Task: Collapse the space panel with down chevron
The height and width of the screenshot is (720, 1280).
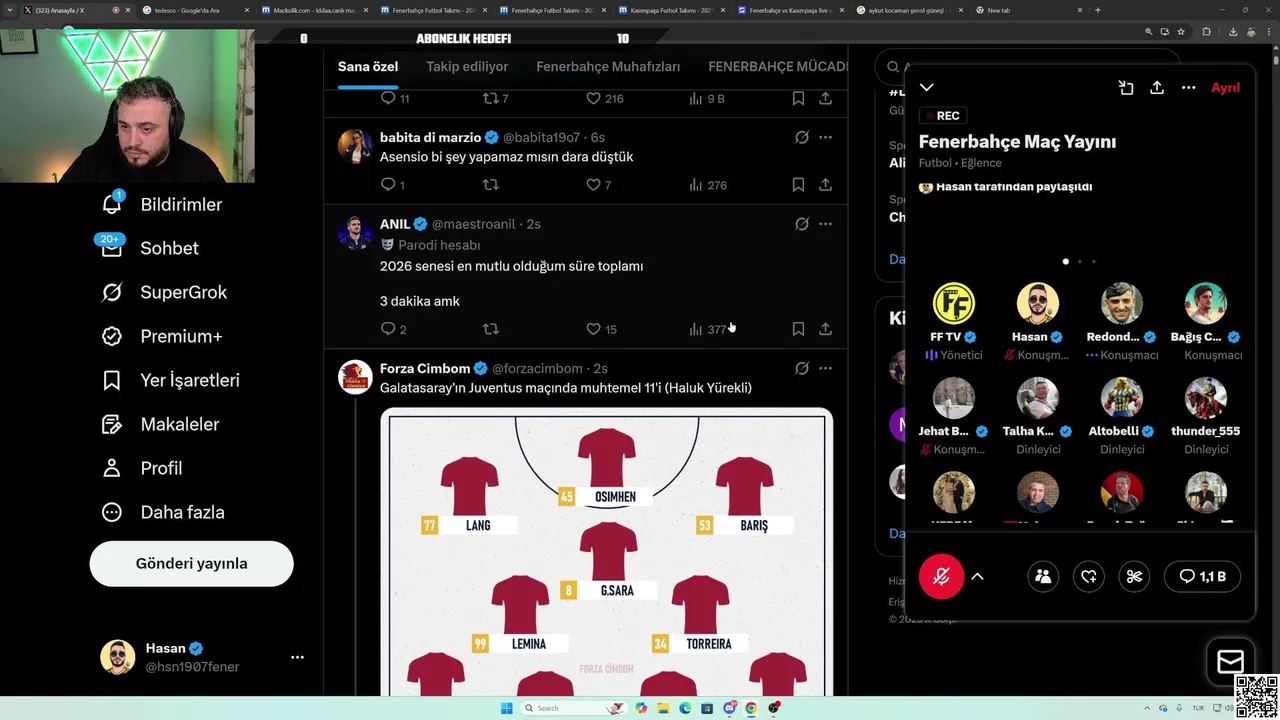Action: tap(927, 88)
